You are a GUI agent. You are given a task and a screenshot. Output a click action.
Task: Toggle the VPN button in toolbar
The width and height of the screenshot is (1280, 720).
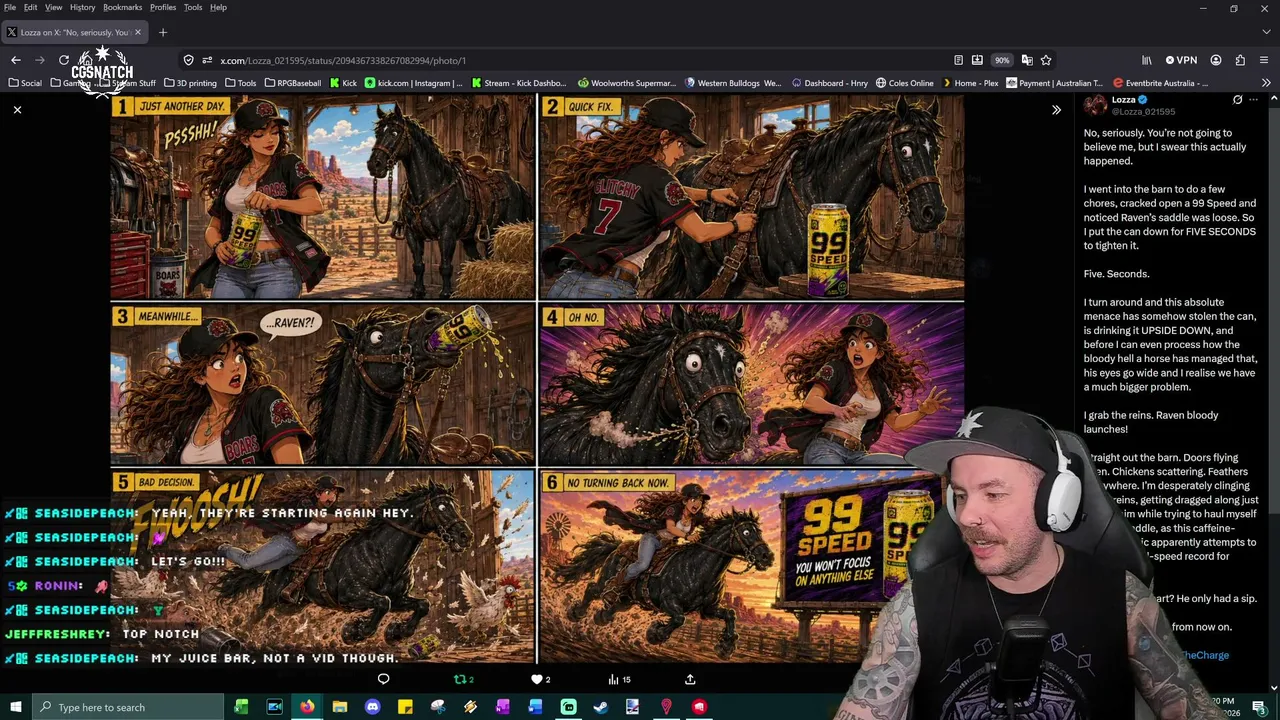[1180, 60]
